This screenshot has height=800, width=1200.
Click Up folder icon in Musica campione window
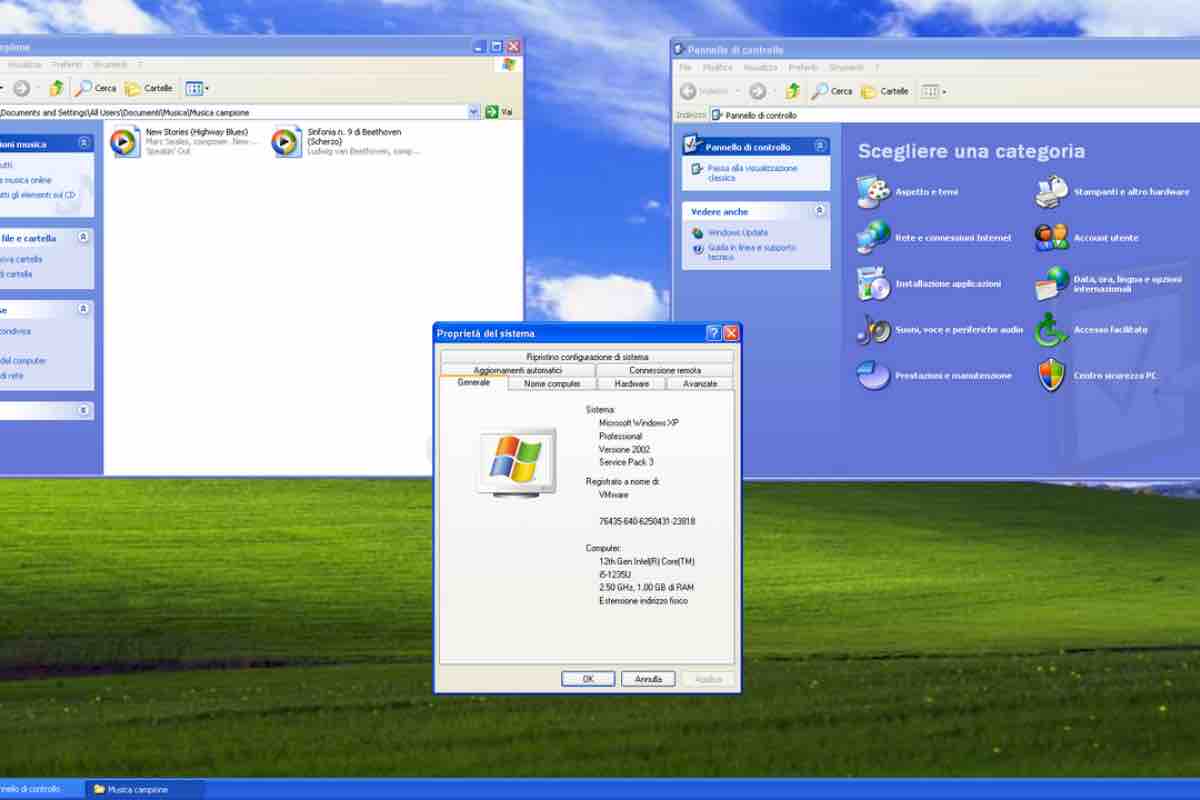(57, 88)
